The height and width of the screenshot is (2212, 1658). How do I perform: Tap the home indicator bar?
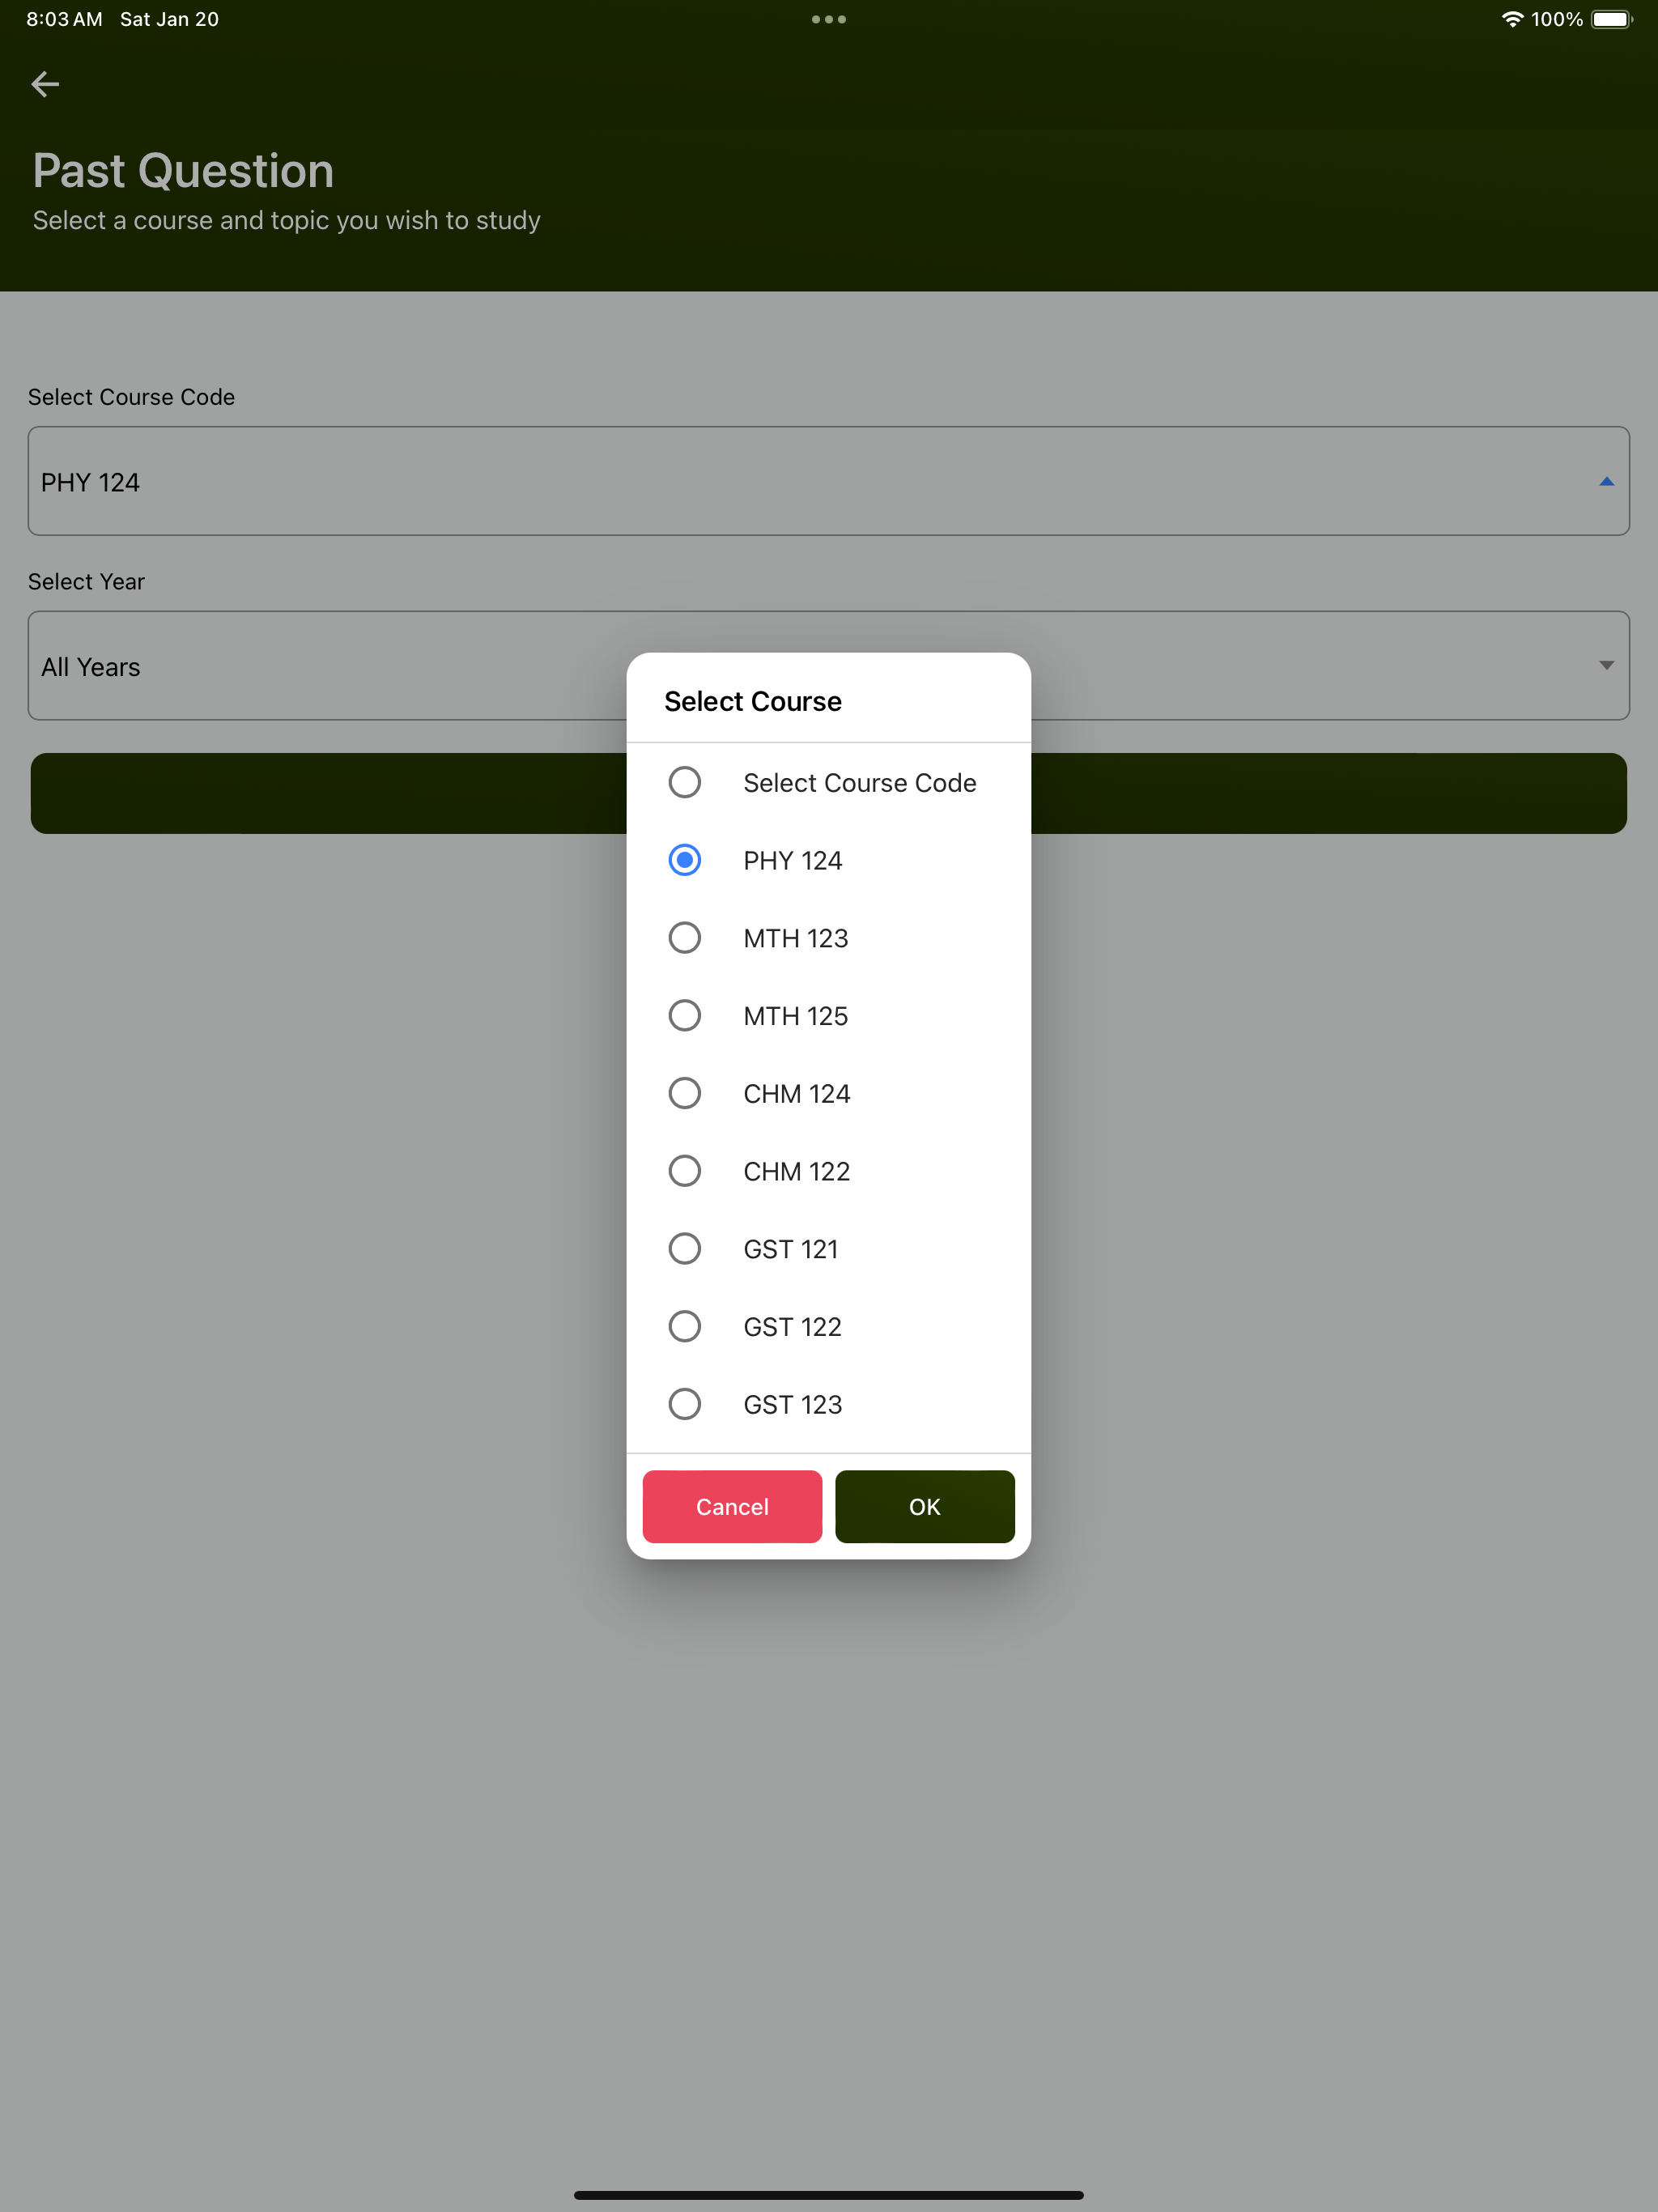click(828, 2195)
